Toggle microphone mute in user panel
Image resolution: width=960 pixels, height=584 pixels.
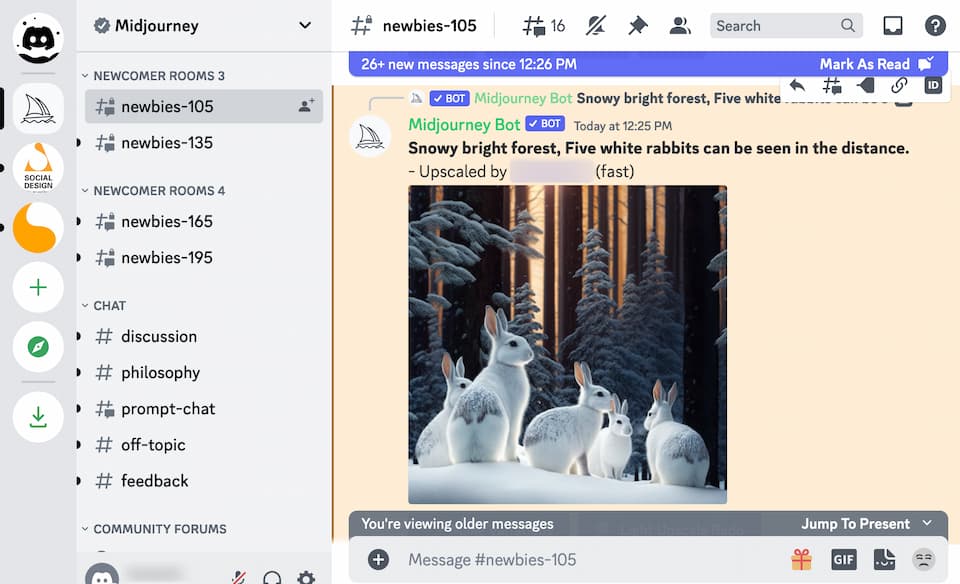click(x=239, y=577)
